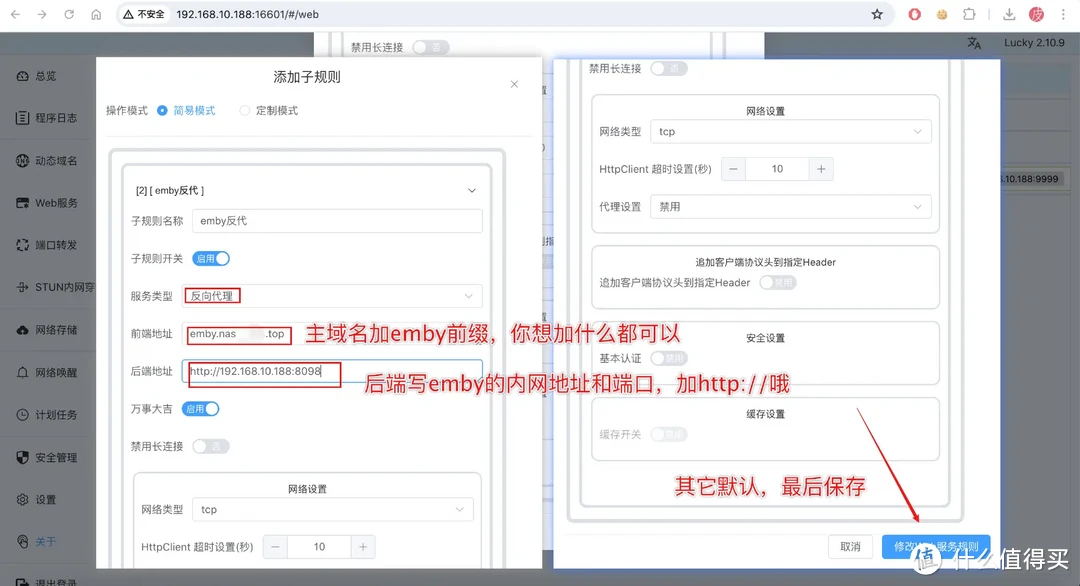Toggle the 缓存开关 switch

(669, 435)
